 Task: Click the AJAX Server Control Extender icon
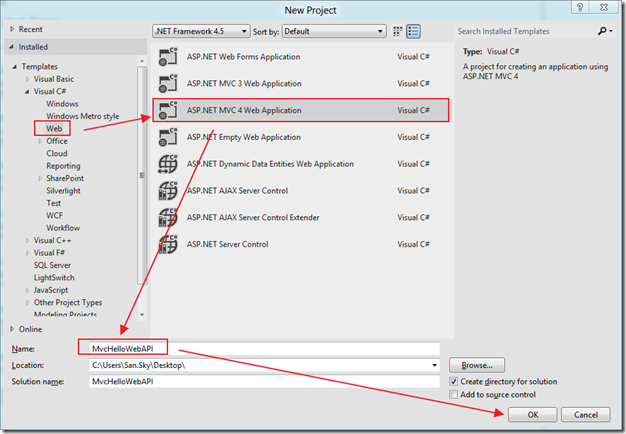pyautogui.click(x=168, y=217)
